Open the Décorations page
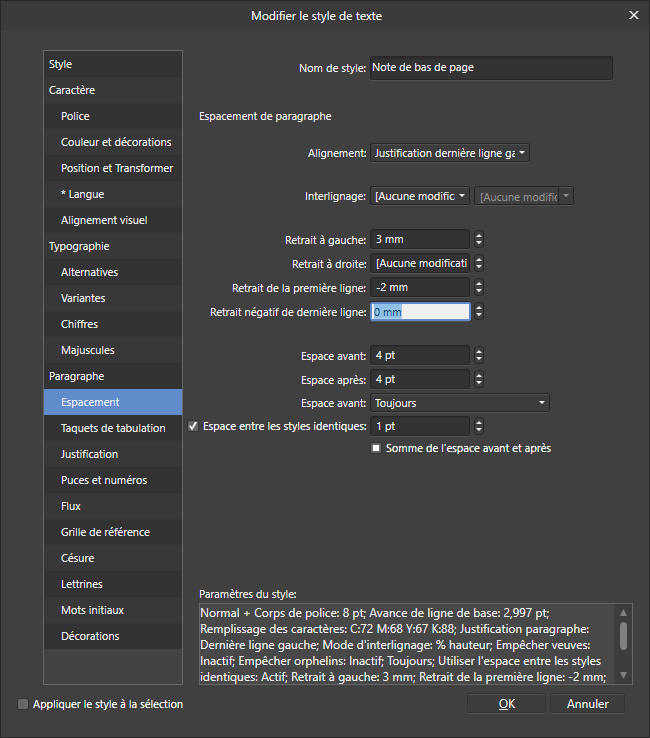 point(113,636)
